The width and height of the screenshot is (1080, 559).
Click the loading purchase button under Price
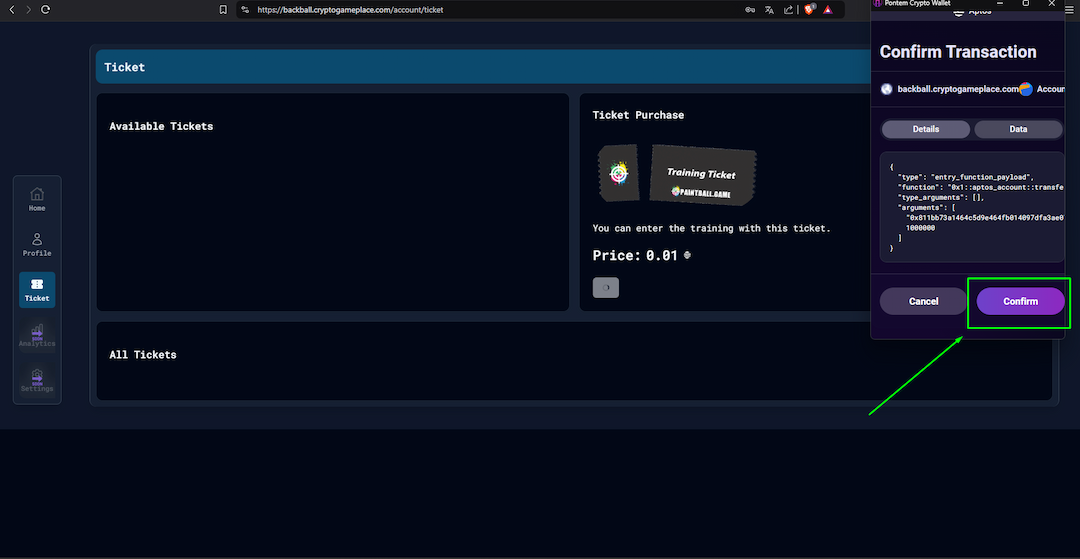tap(606, 288)
